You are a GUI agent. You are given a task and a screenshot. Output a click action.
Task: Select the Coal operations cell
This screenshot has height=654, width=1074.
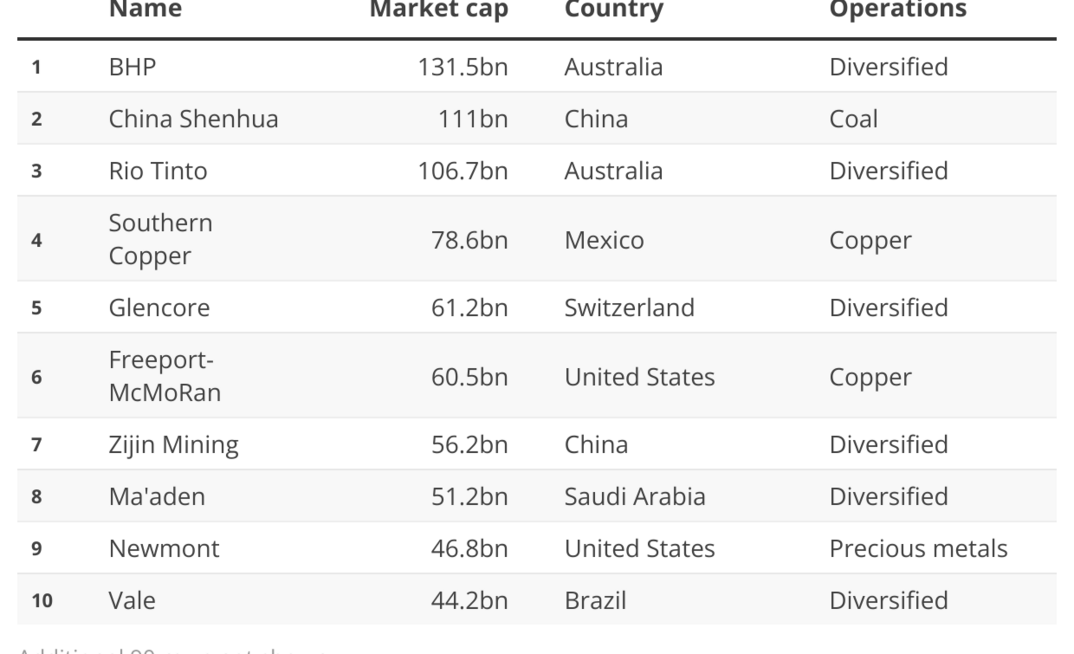coord(853,119)
